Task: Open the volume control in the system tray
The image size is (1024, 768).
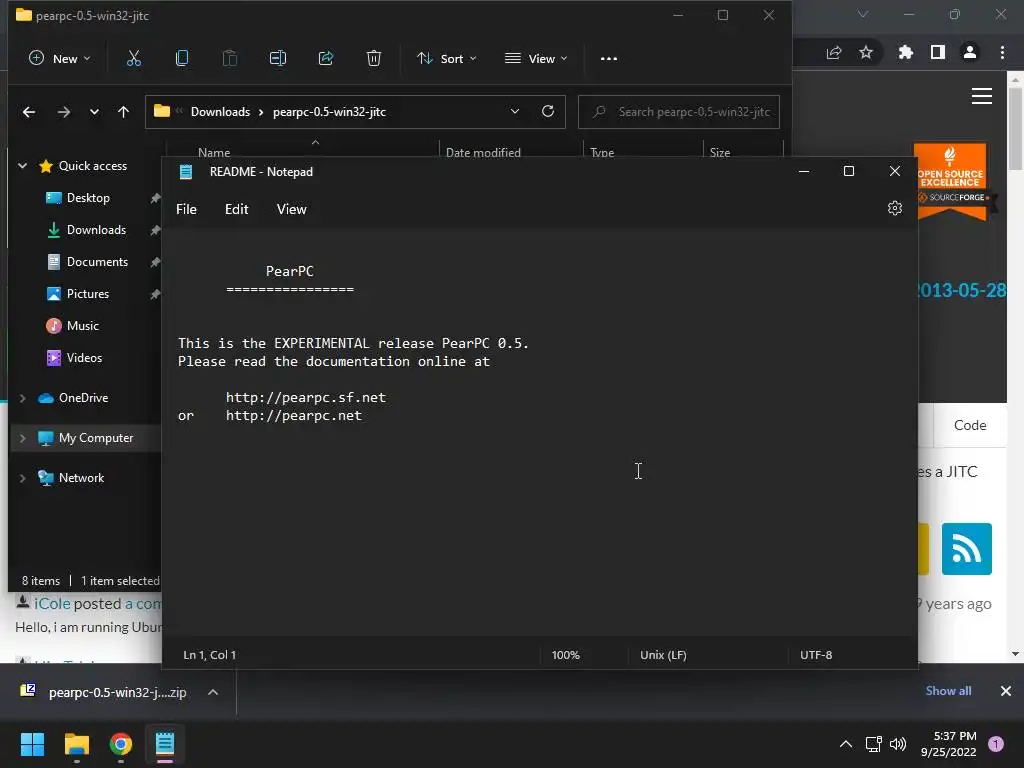Action: pyautogui.click(x=898, y=744)
